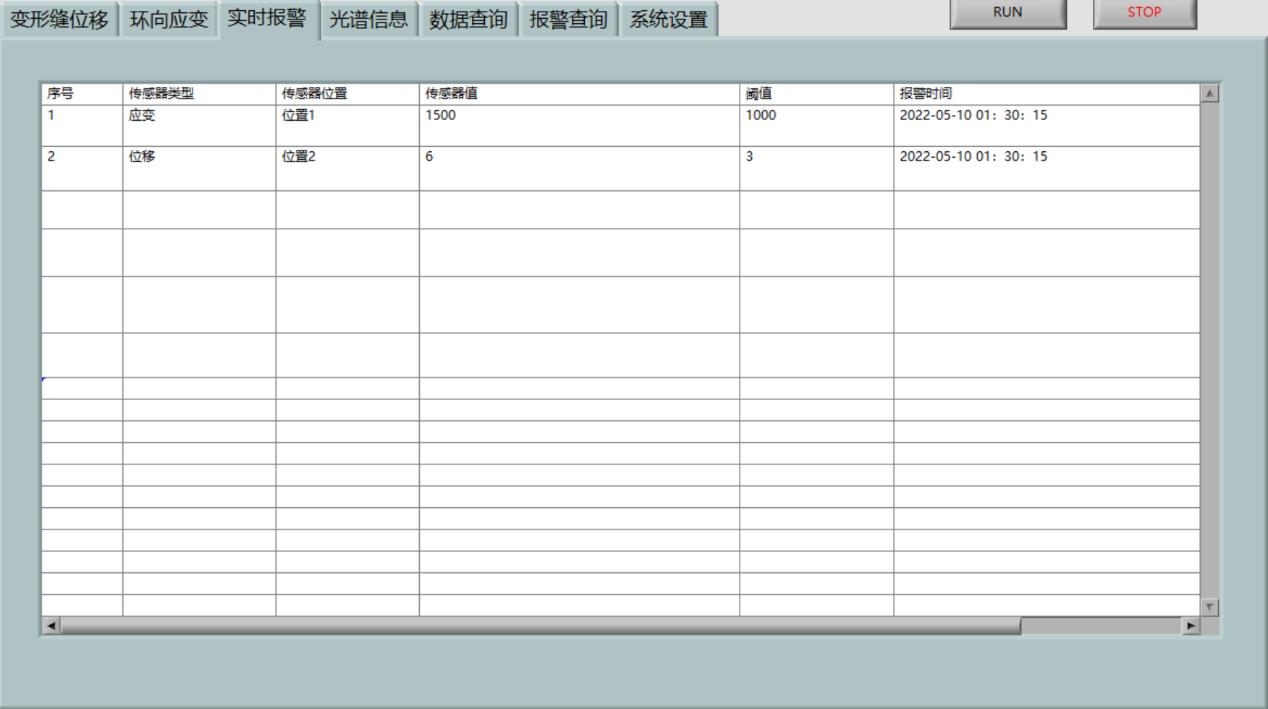Screen dimensions: 1268x709
Task: Click the 报警时间 column header
Action: 1046,94
